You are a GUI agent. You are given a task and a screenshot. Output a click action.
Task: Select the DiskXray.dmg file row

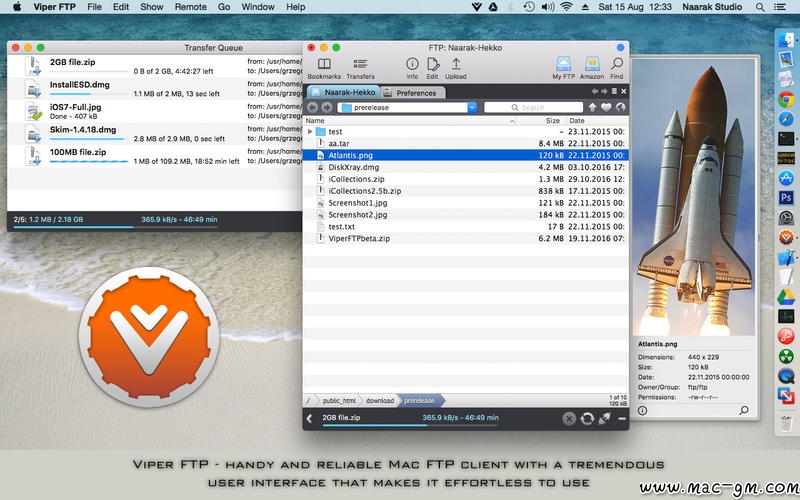(465, 167)
